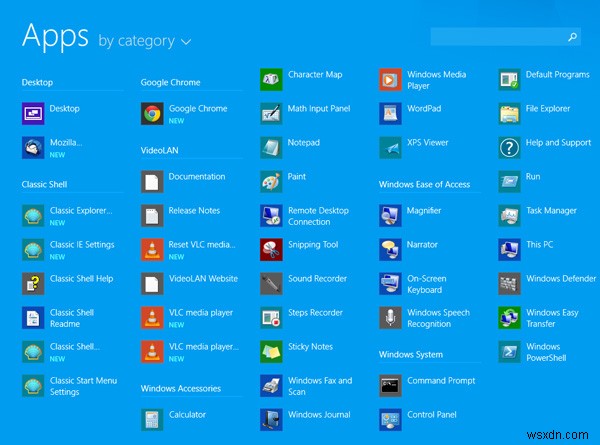600x445 pixels.
Task: Select the Windows Ease of Access header
Action: (x=424, y=184)
